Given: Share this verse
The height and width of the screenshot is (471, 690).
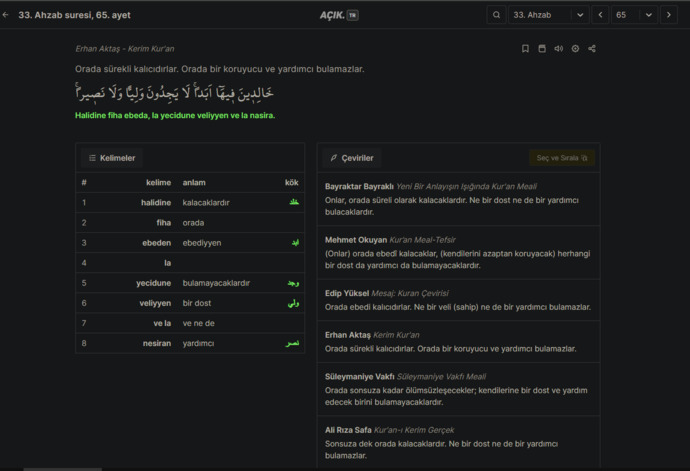Looking at the screenshot, I should (x=592, y=48).
